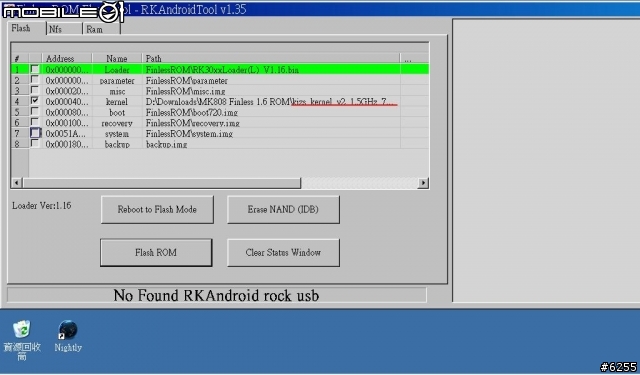Click the list's left scroll arrow
The height and width of the screenshot is (375, 640).
(16, 183)
